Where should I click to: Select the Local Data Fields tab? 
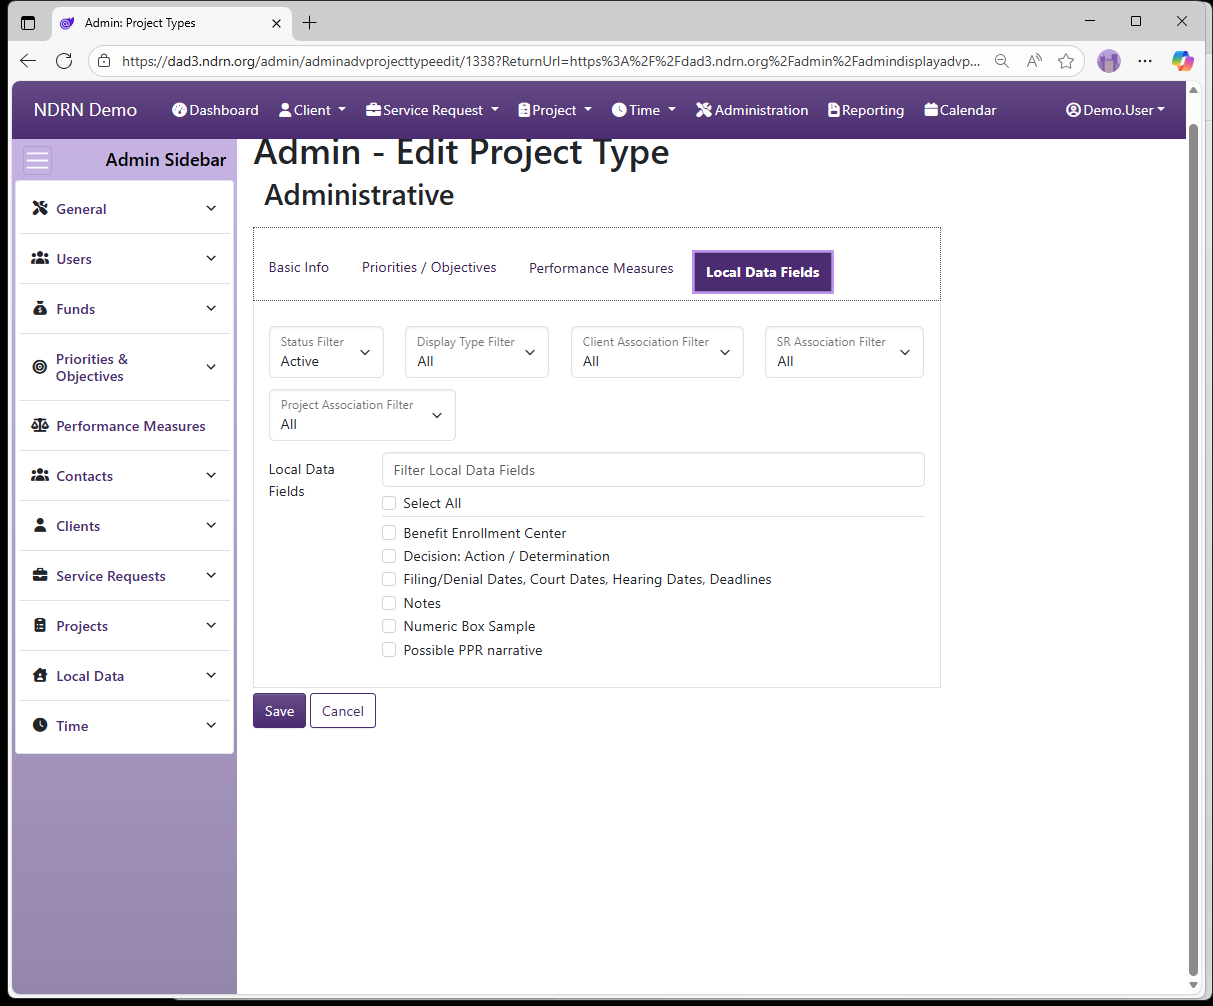763,272
